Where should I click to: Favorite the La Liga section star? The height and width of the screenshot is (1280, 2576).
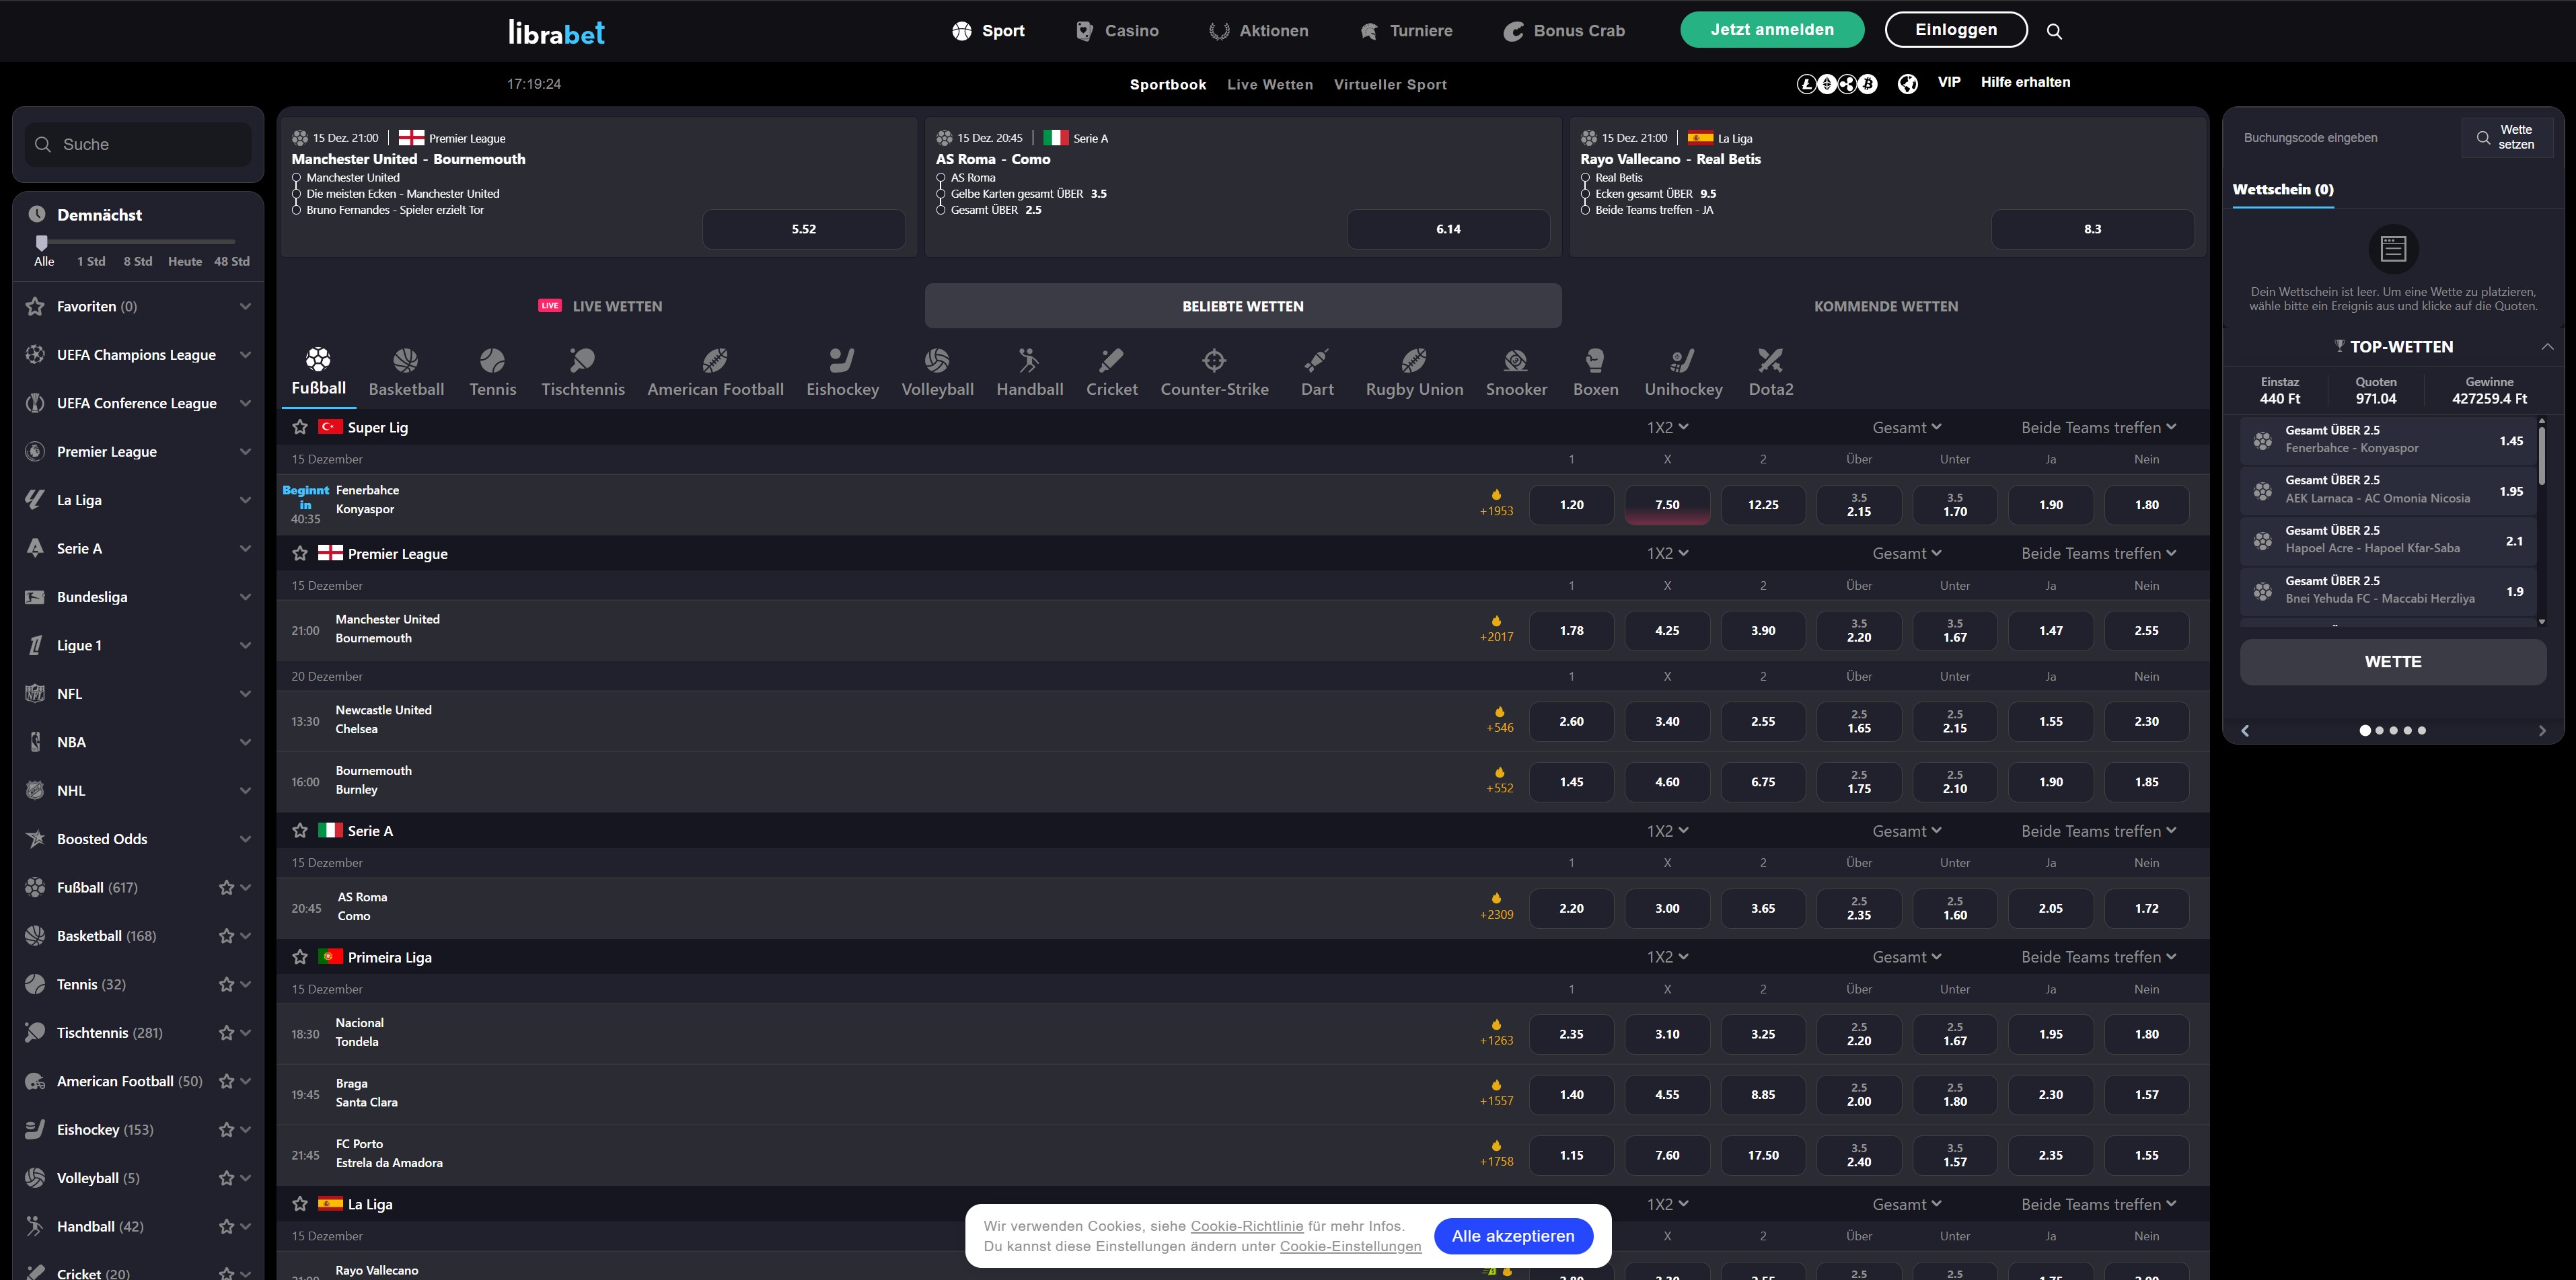click(300, 1204)
